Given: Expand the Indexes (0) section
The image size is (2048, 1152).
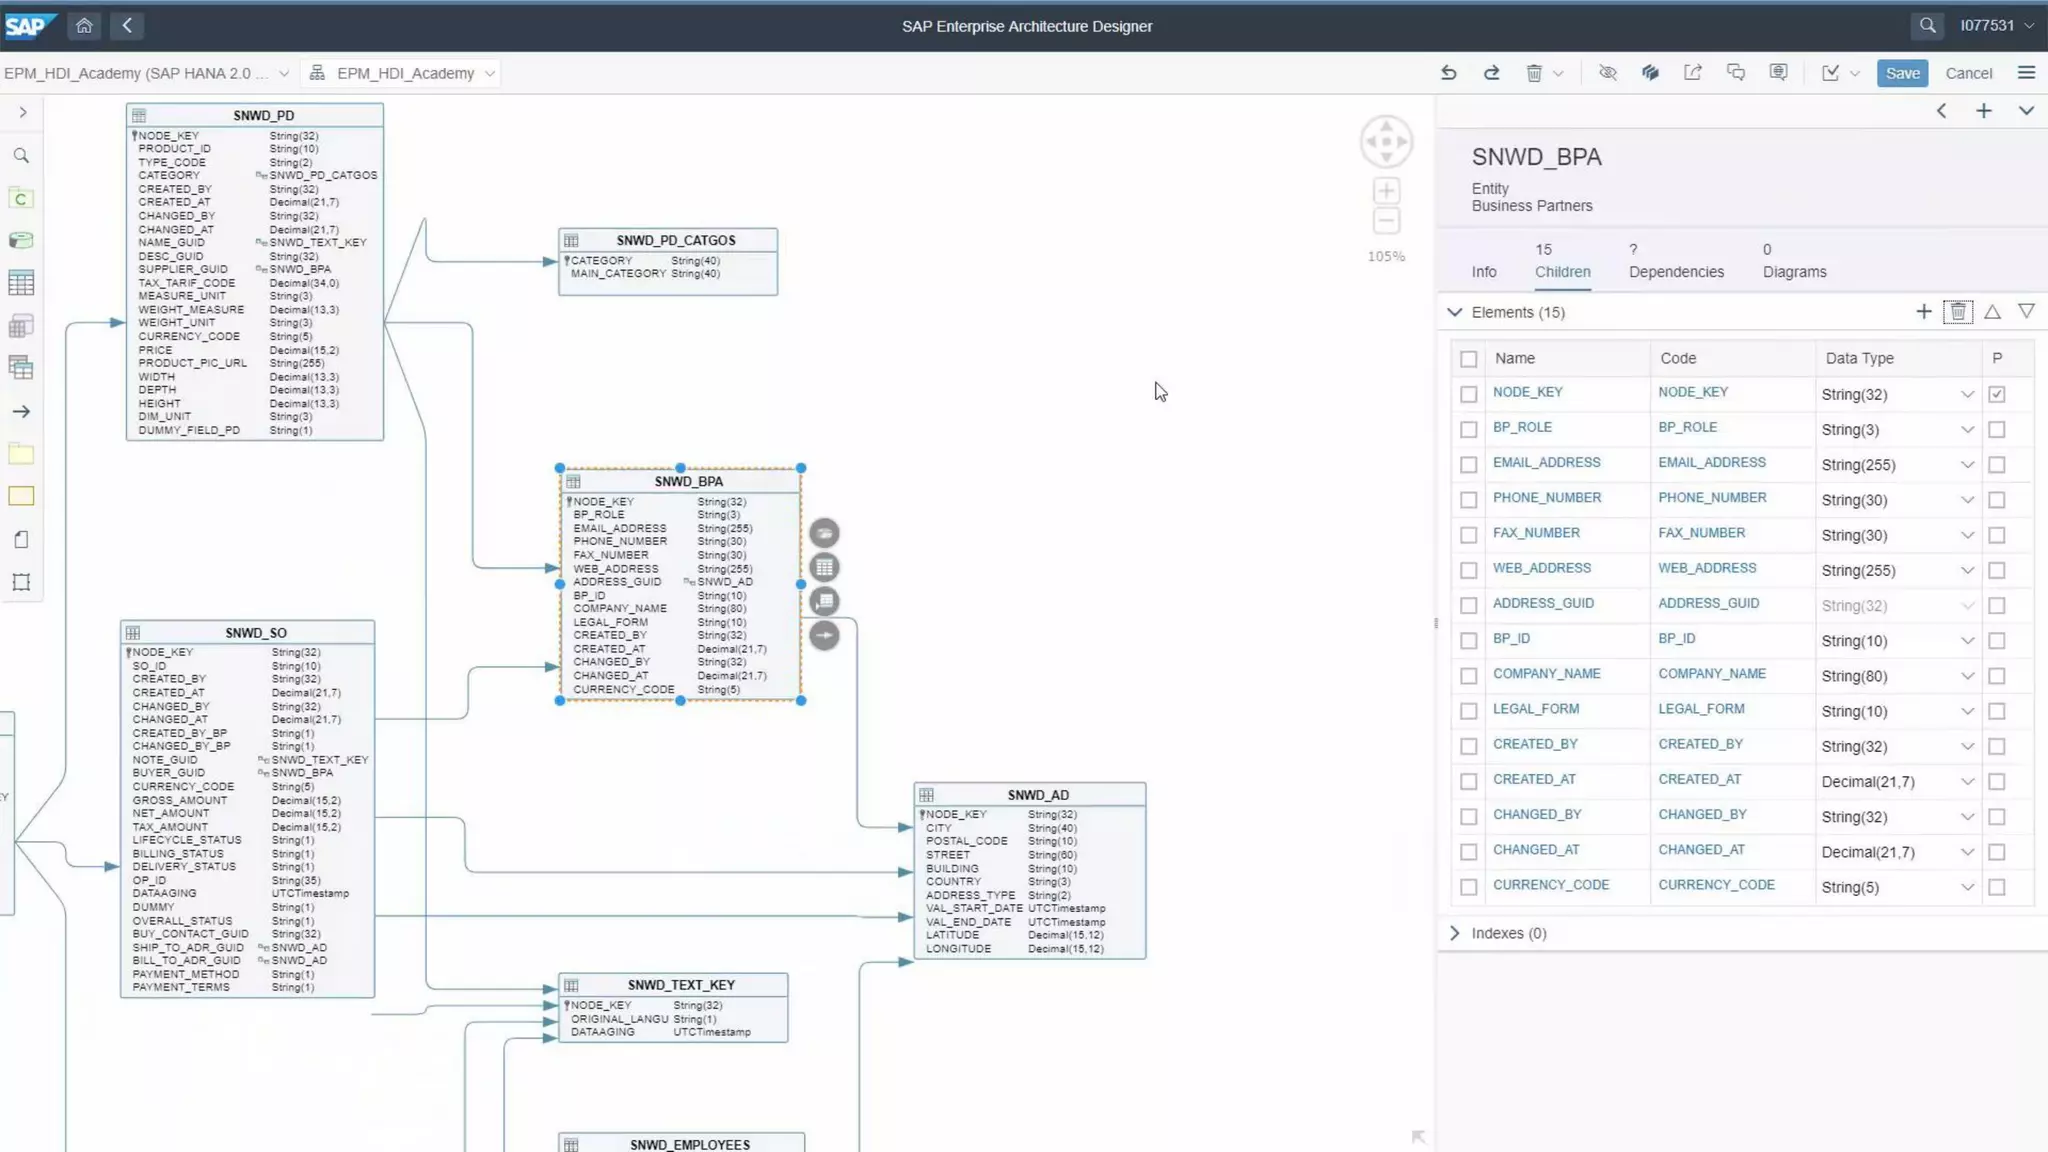Looking at the screenshot, I should [x=1455, y=933].
